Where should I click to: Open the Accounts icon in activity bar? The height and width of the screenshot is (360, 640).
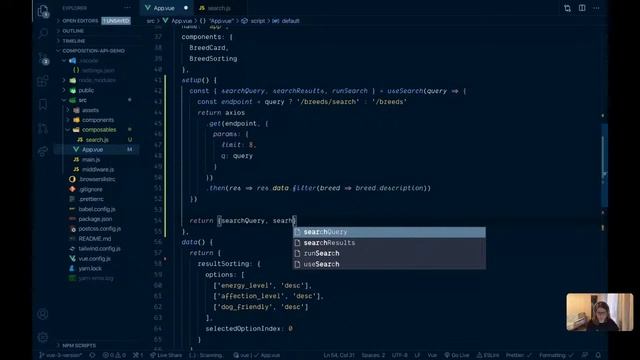pos(43,314)
